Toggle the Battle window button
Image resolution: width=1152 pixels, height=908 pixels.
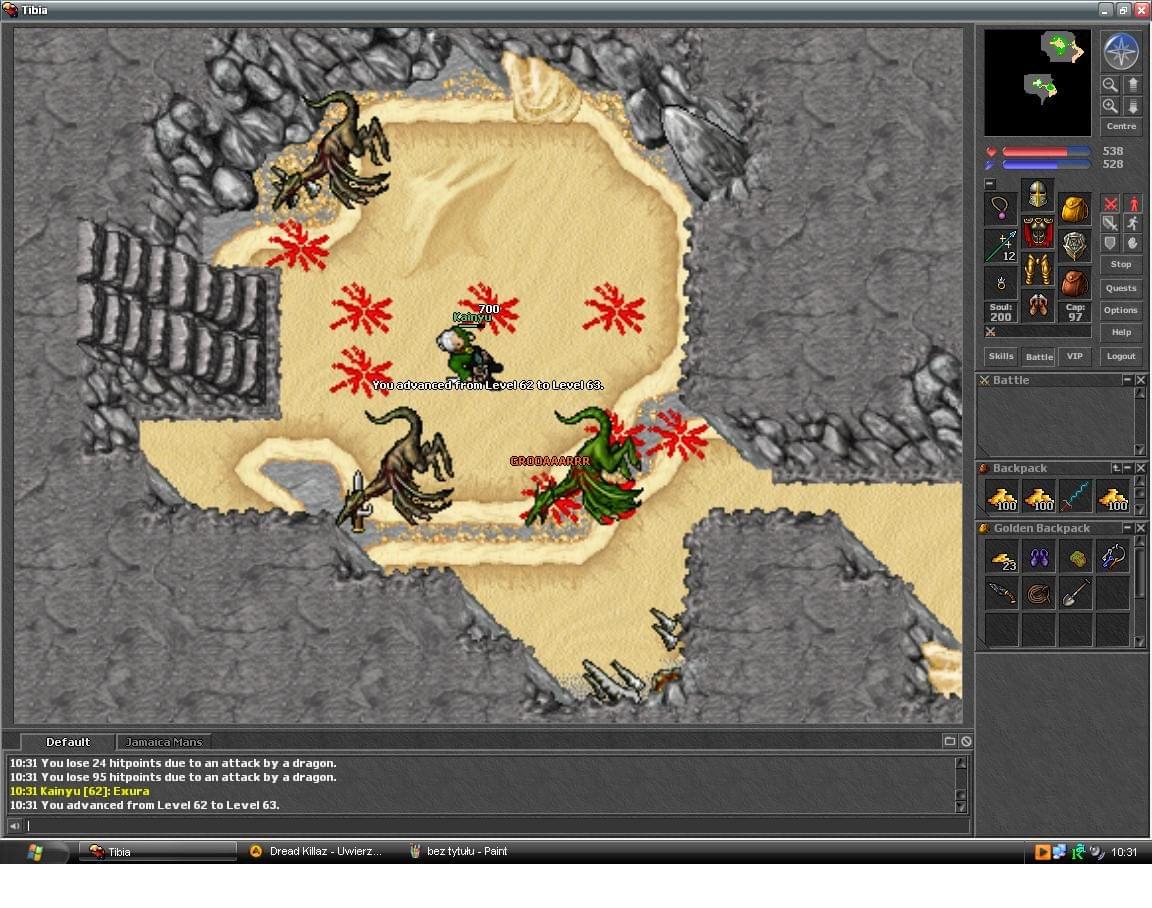point(1039,356)
